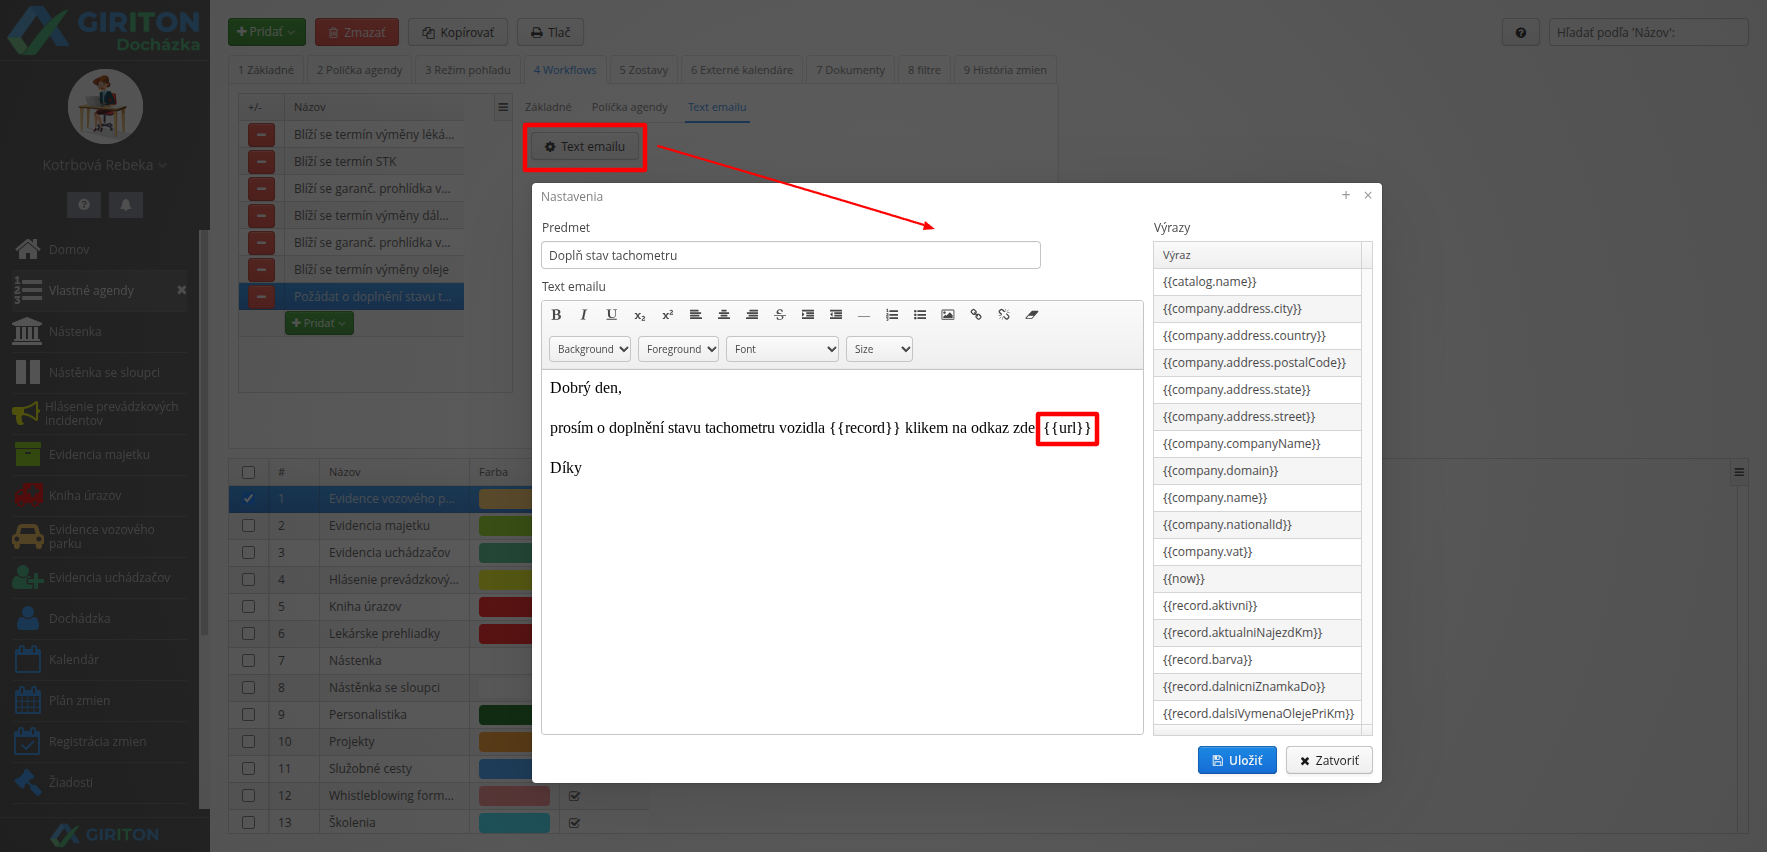Toggle italic formatting in email editor
This screenshot has height=852, width=1767.
coord(584,315)
